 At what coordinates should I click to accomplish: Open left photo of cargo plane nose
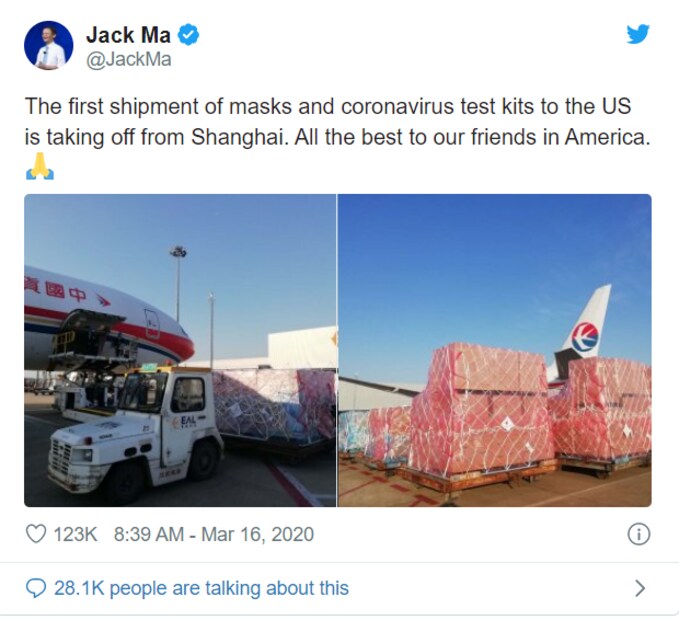click(x=180, y=350)
